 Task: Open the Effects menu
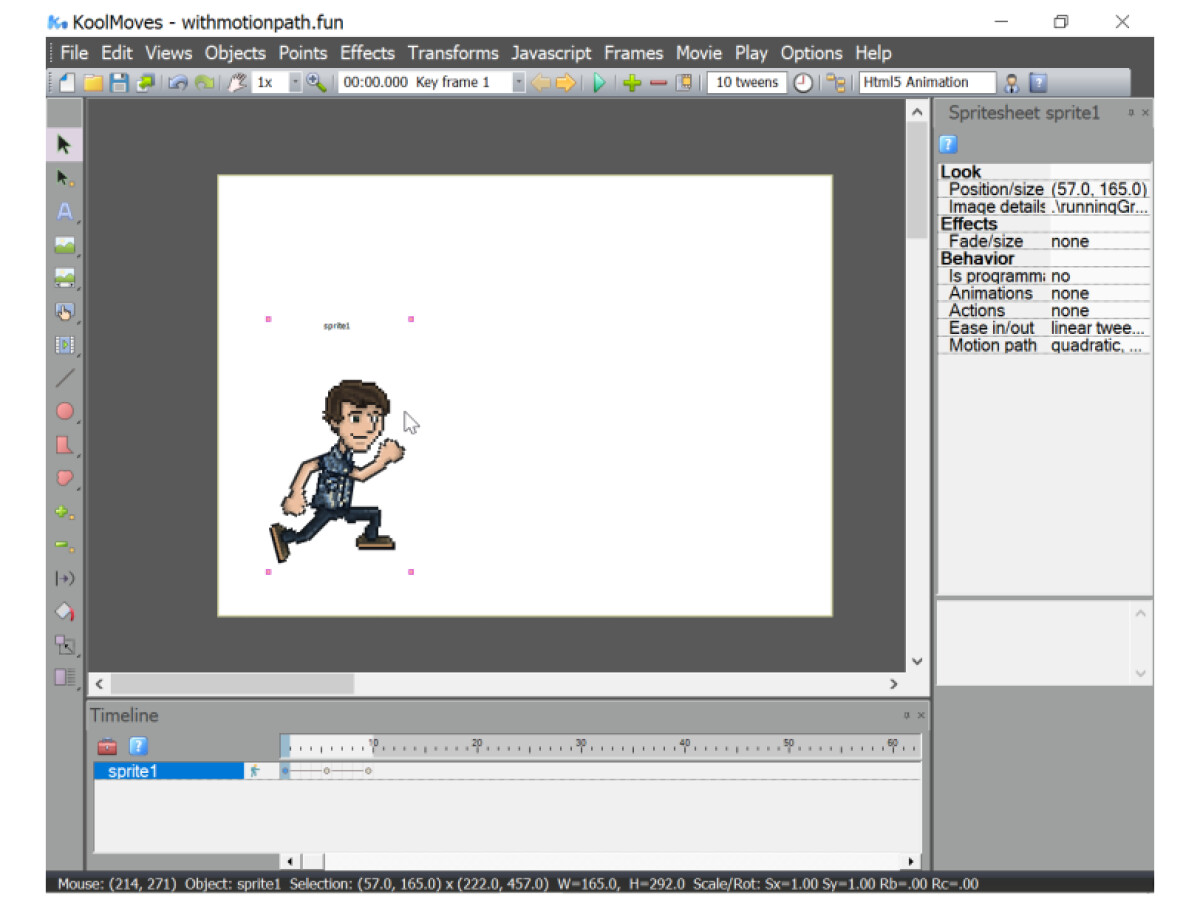click(367, 53)
